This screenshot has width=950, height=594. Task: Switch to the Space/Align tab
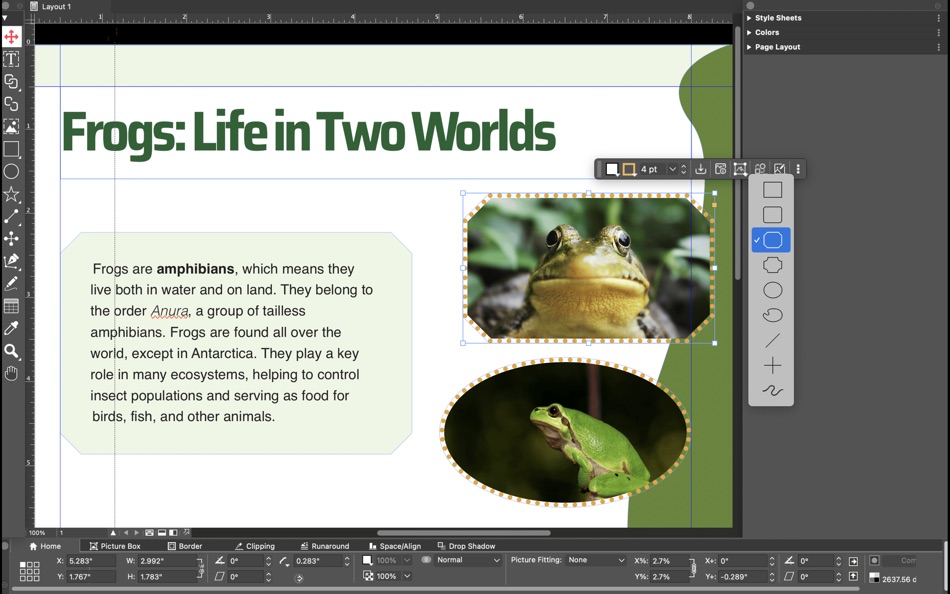(x=394, y=546)
